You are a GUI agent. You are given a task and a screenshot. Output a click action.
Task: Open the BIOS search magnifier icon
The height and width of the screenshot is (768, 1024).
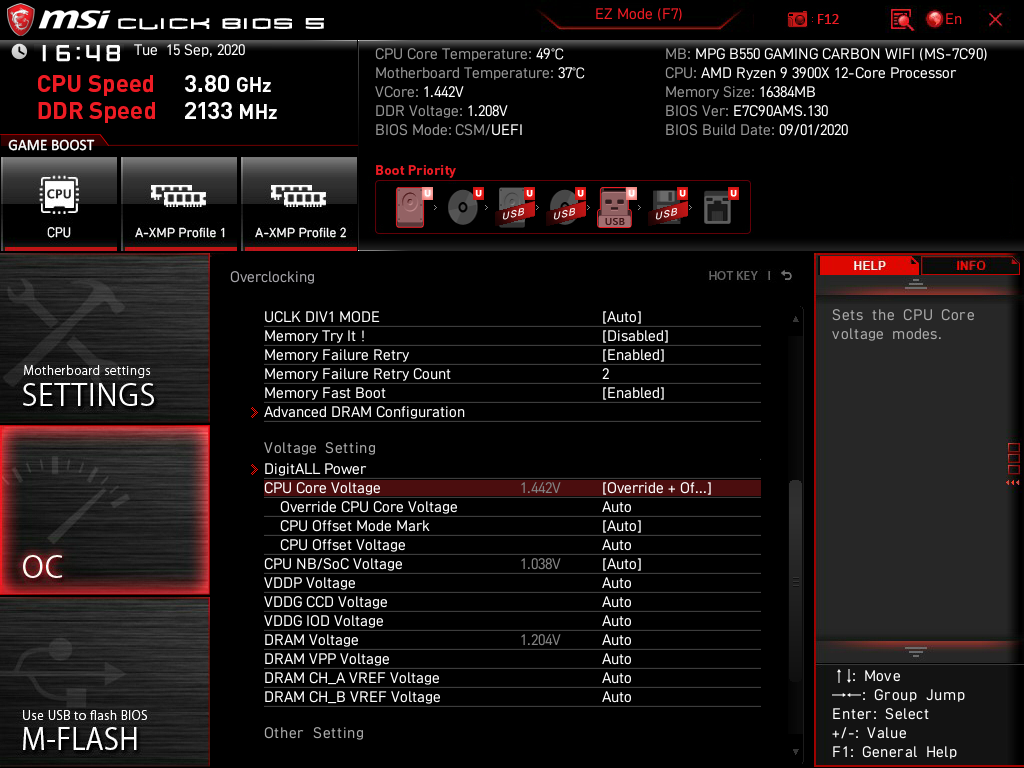(x=901, y=20)
